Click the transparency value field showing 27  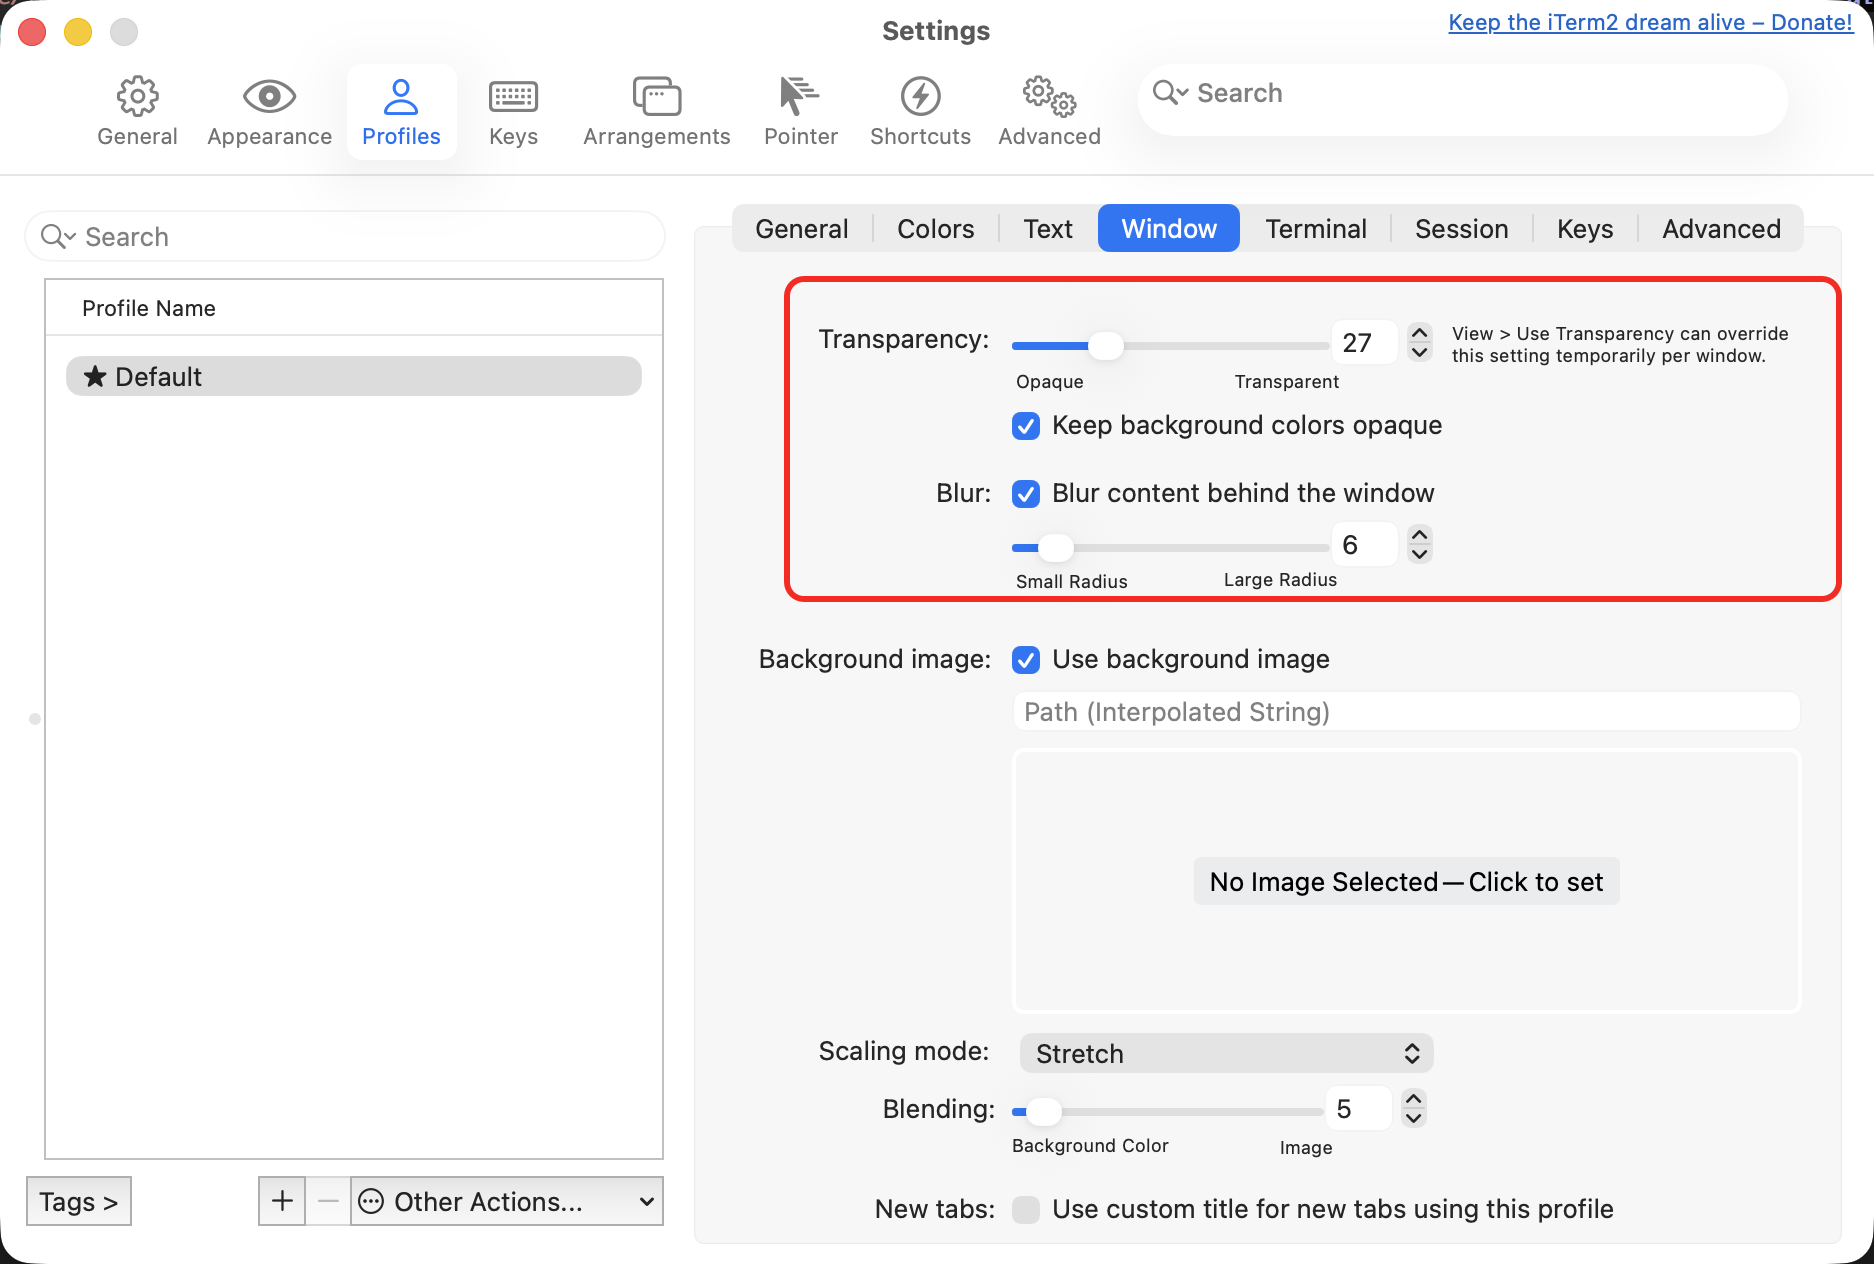coord(1364,343)
